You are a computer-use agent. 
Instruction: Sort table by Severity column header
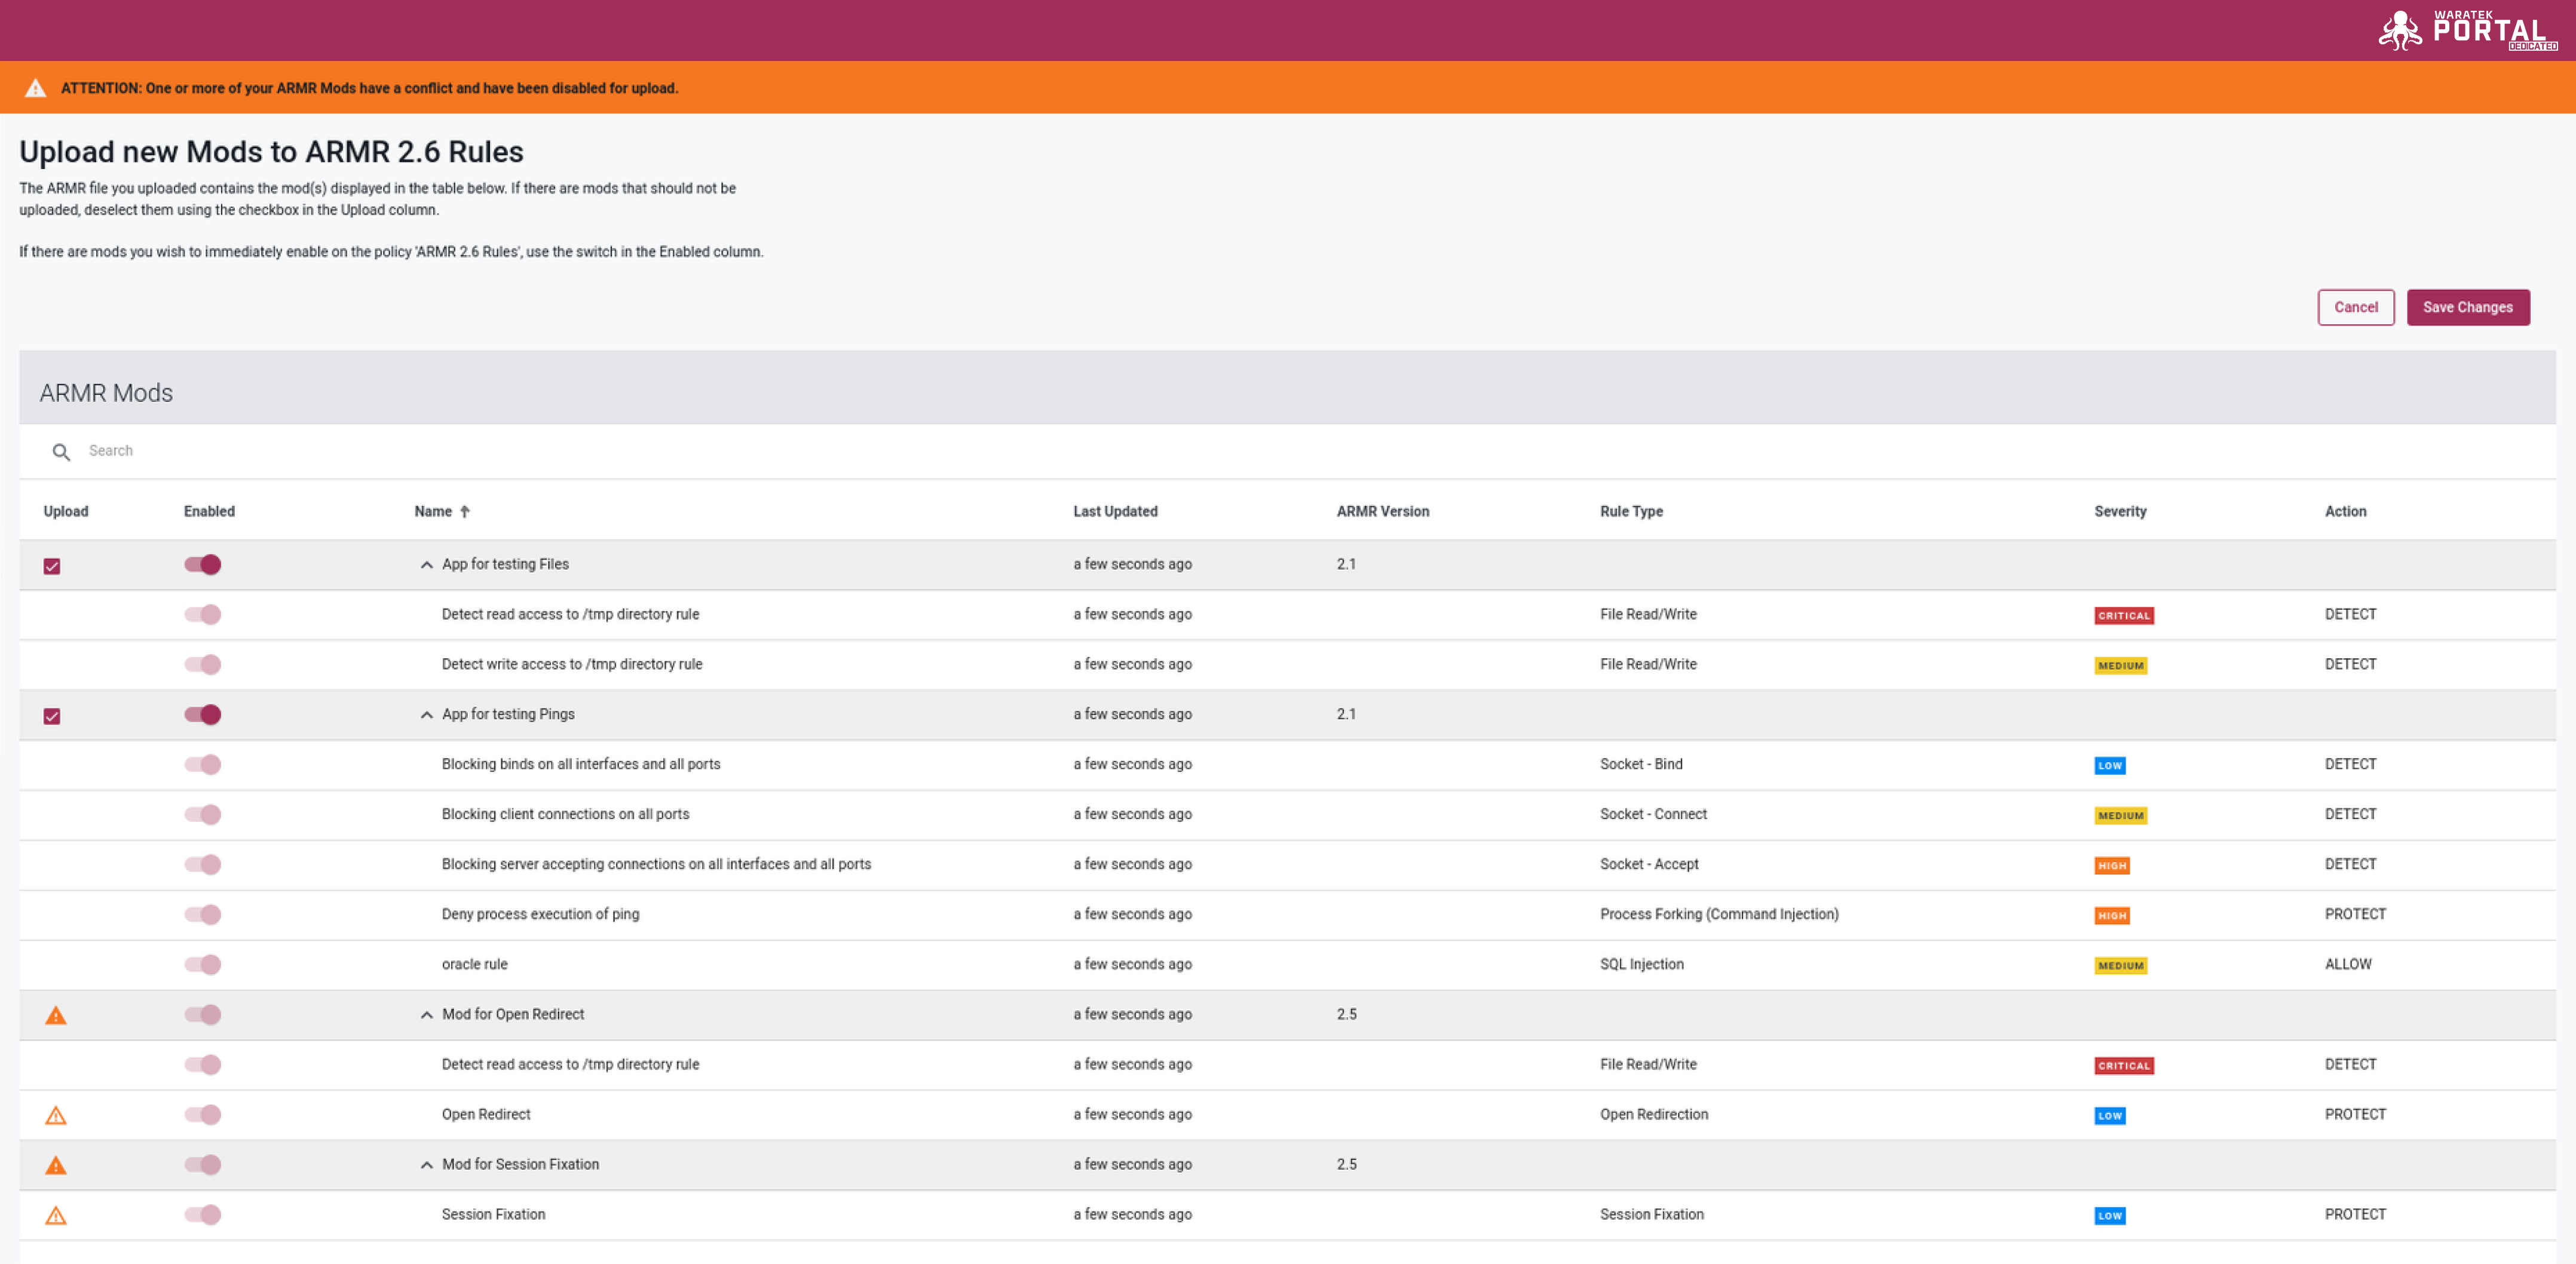pos(2120,511)
